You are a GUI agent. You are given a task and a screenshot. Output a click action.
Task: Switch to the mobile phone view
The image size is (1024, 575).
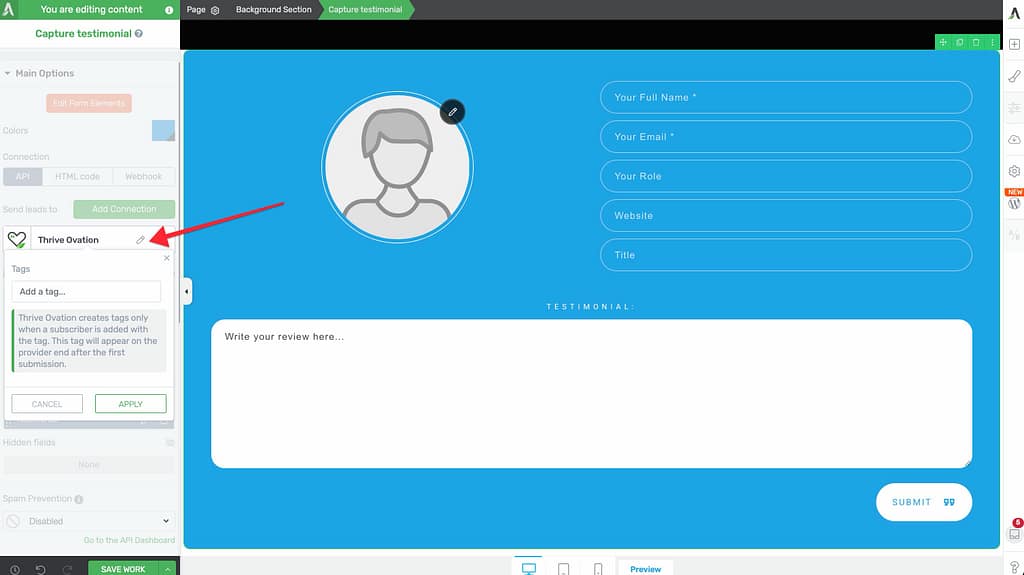pos(598,569)
